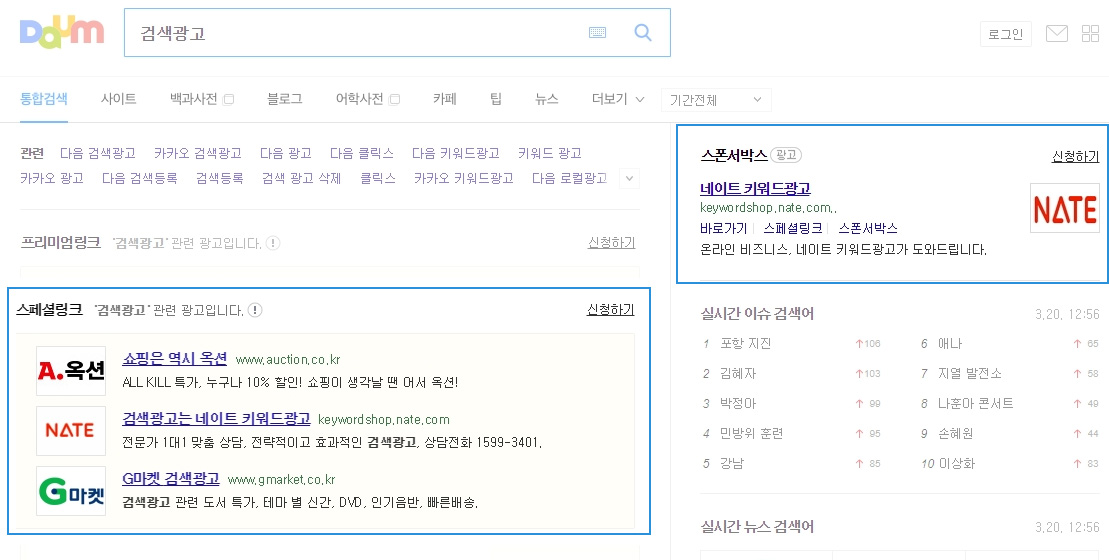Open the mail envelope icon
The height and width of the screenshot is (560, 1109).
[1057, 33]
